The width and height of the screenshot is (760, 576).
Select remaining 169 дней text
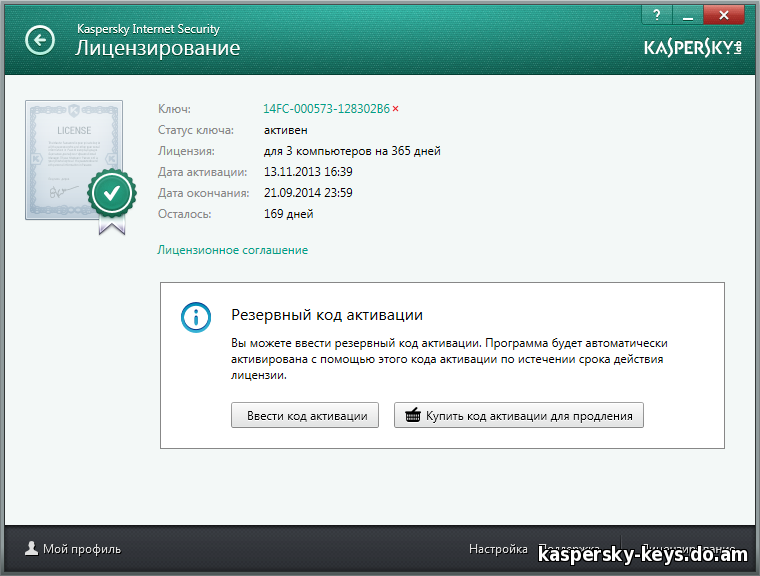click(x=288, y=214)
